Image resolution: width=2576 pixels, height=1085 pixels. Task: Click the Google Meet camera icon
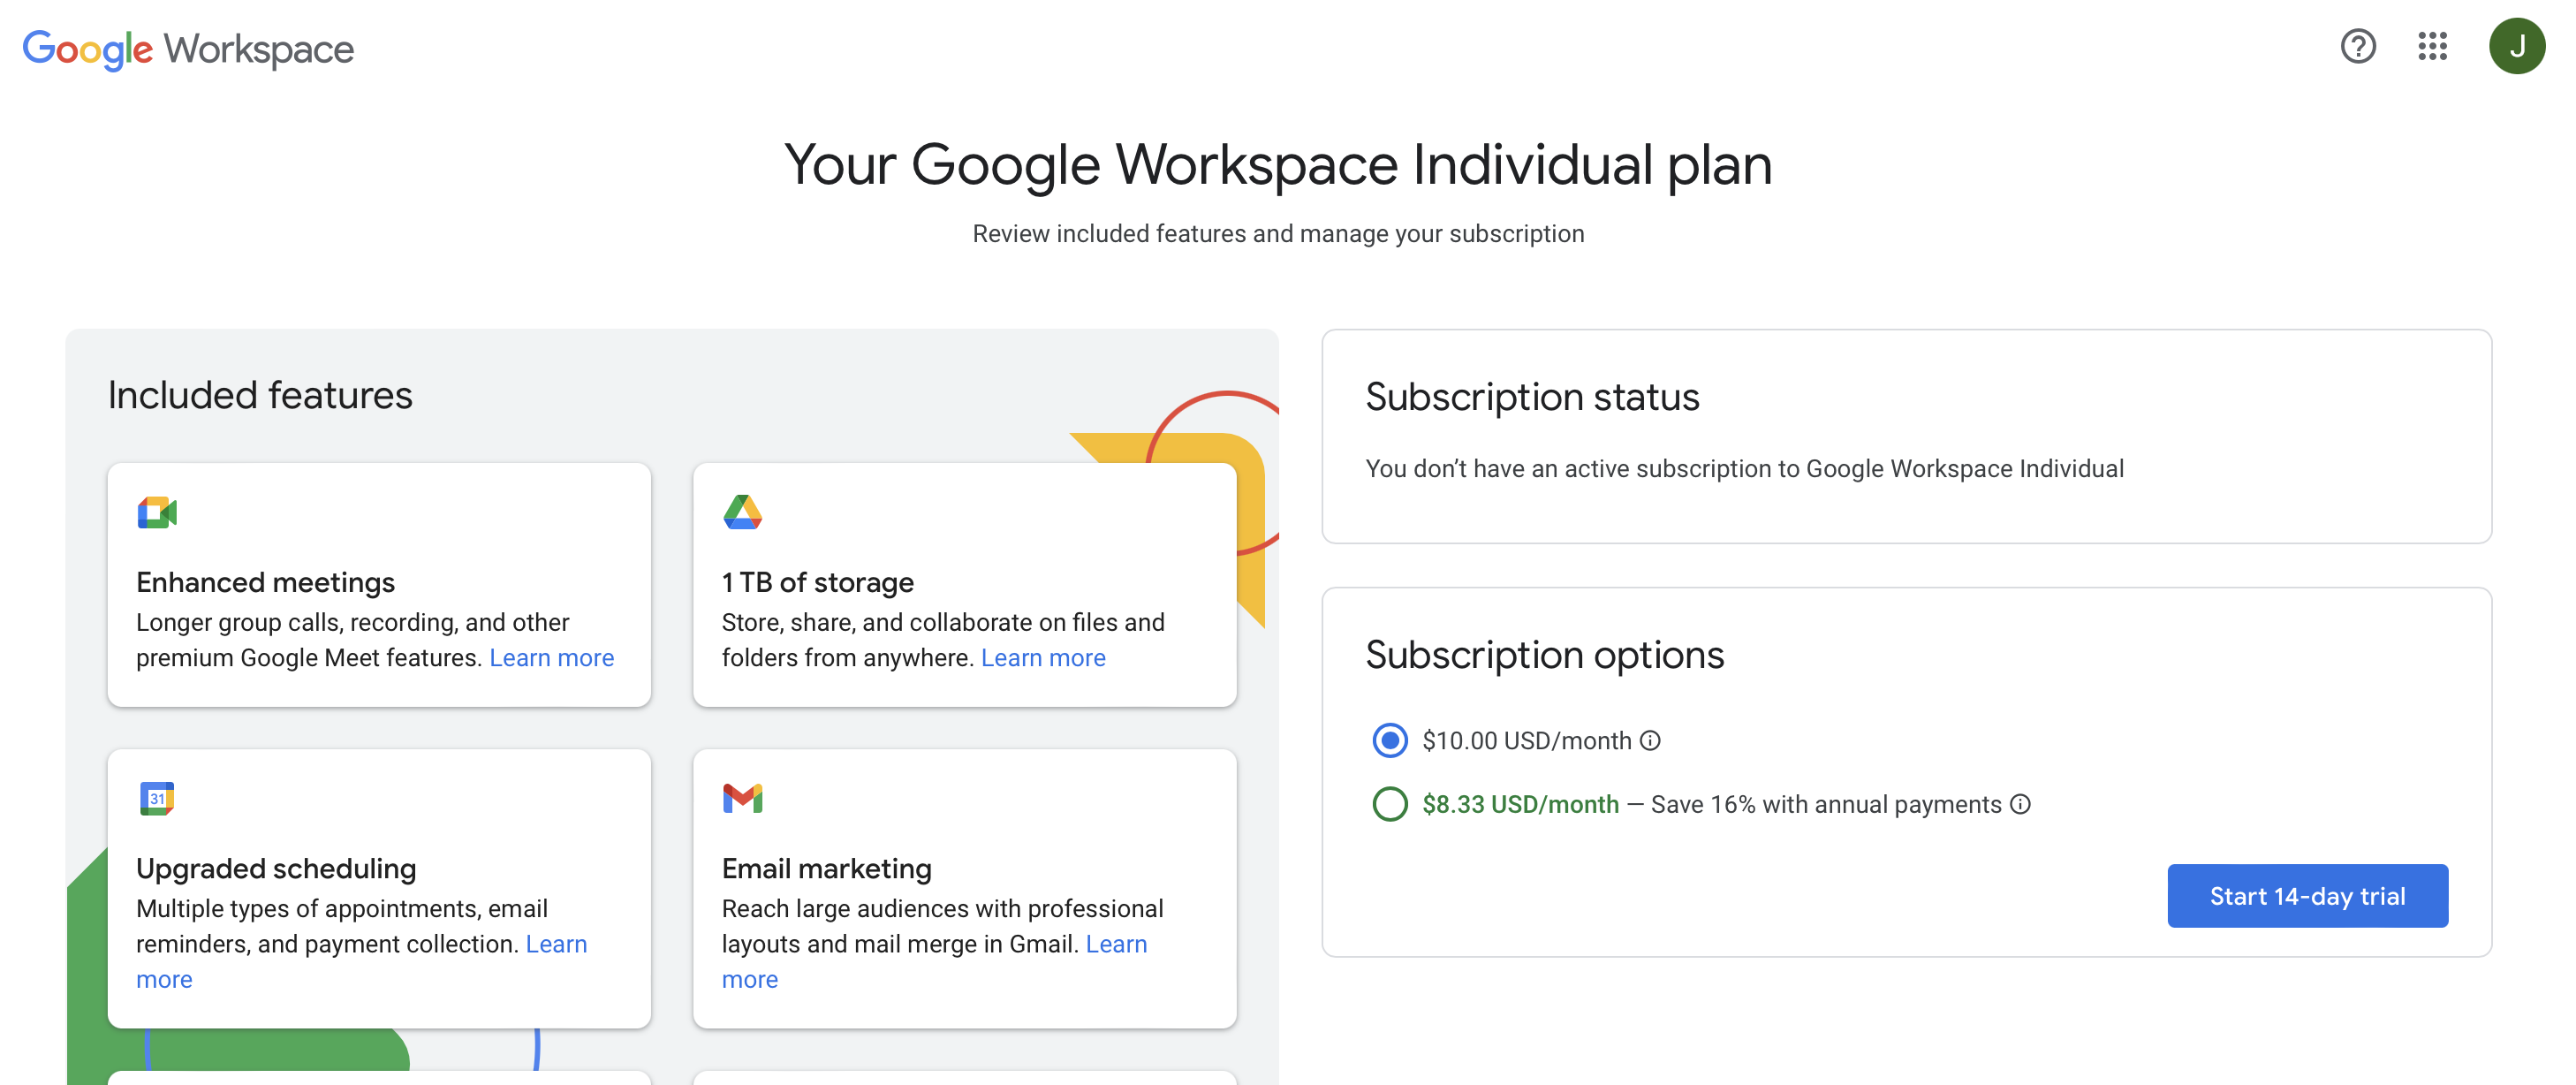pos(157,513)
